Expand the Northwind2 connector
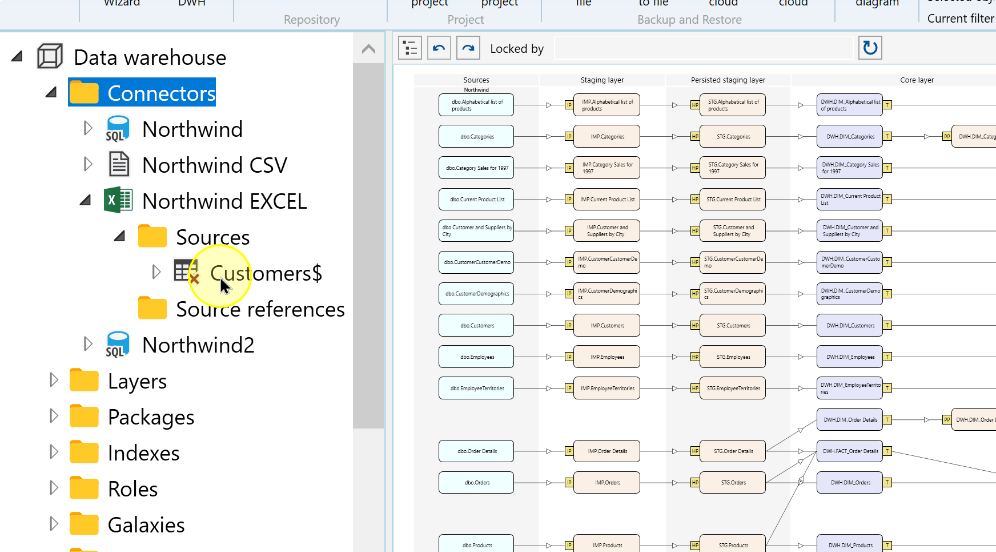Image resolution: width=996 pixels, height=552 pixels. pyautogui.click(x=88, y=344)
